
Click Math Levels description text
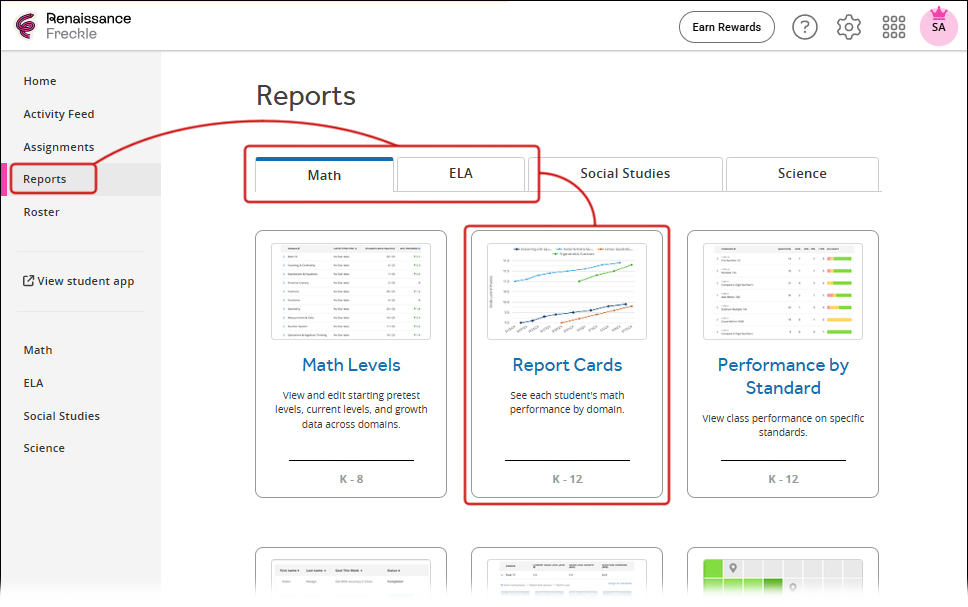click(351, 410)
